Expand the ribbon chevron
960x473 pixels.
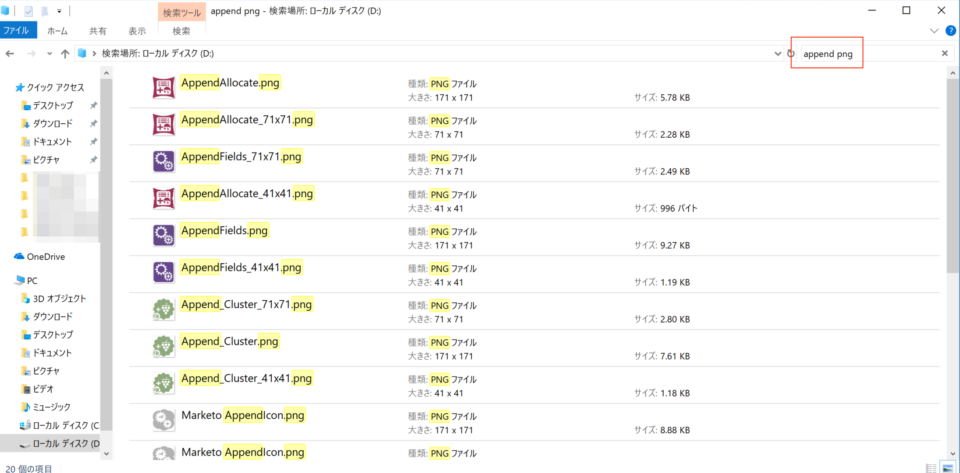935,31
